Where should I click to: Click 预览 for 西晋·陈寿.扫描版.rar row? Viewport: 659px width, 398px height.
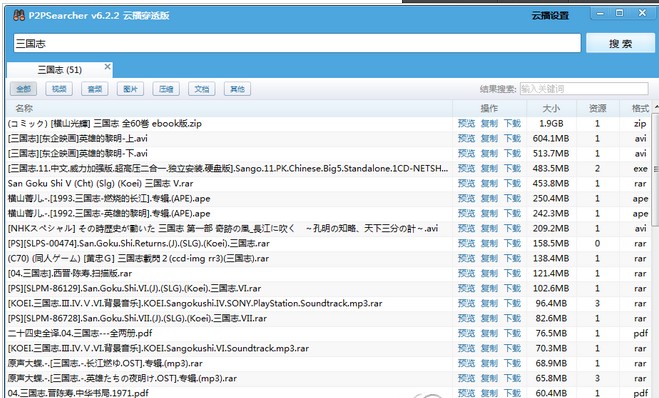[466, 274]
